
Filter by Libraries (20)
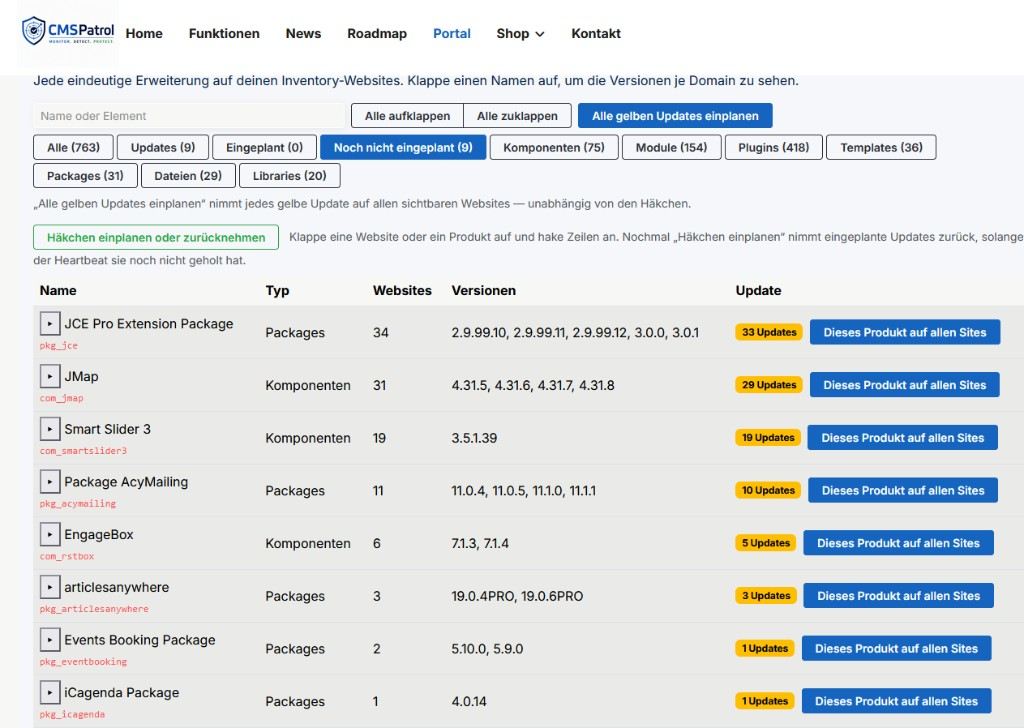pos(289,176)
